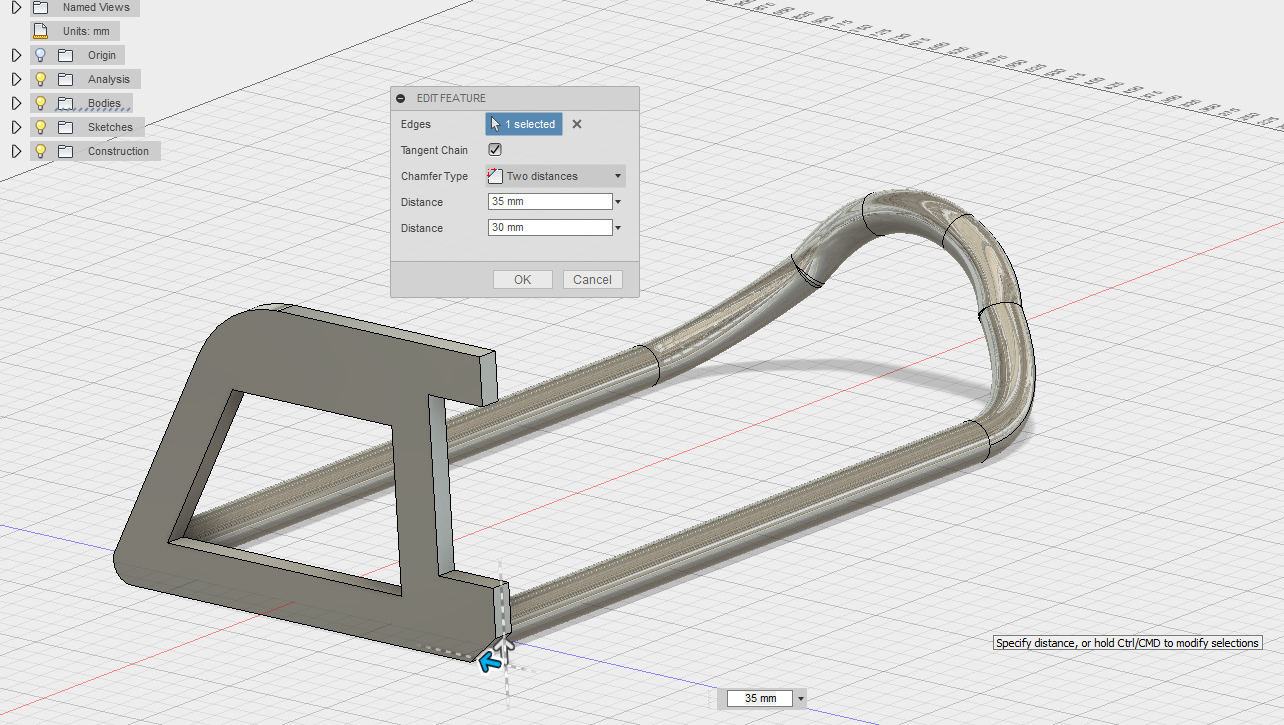Collapse the Edit Feature dialog with minus icon
This screenshot has height=725, width=1284.
[x=401, y=99]
